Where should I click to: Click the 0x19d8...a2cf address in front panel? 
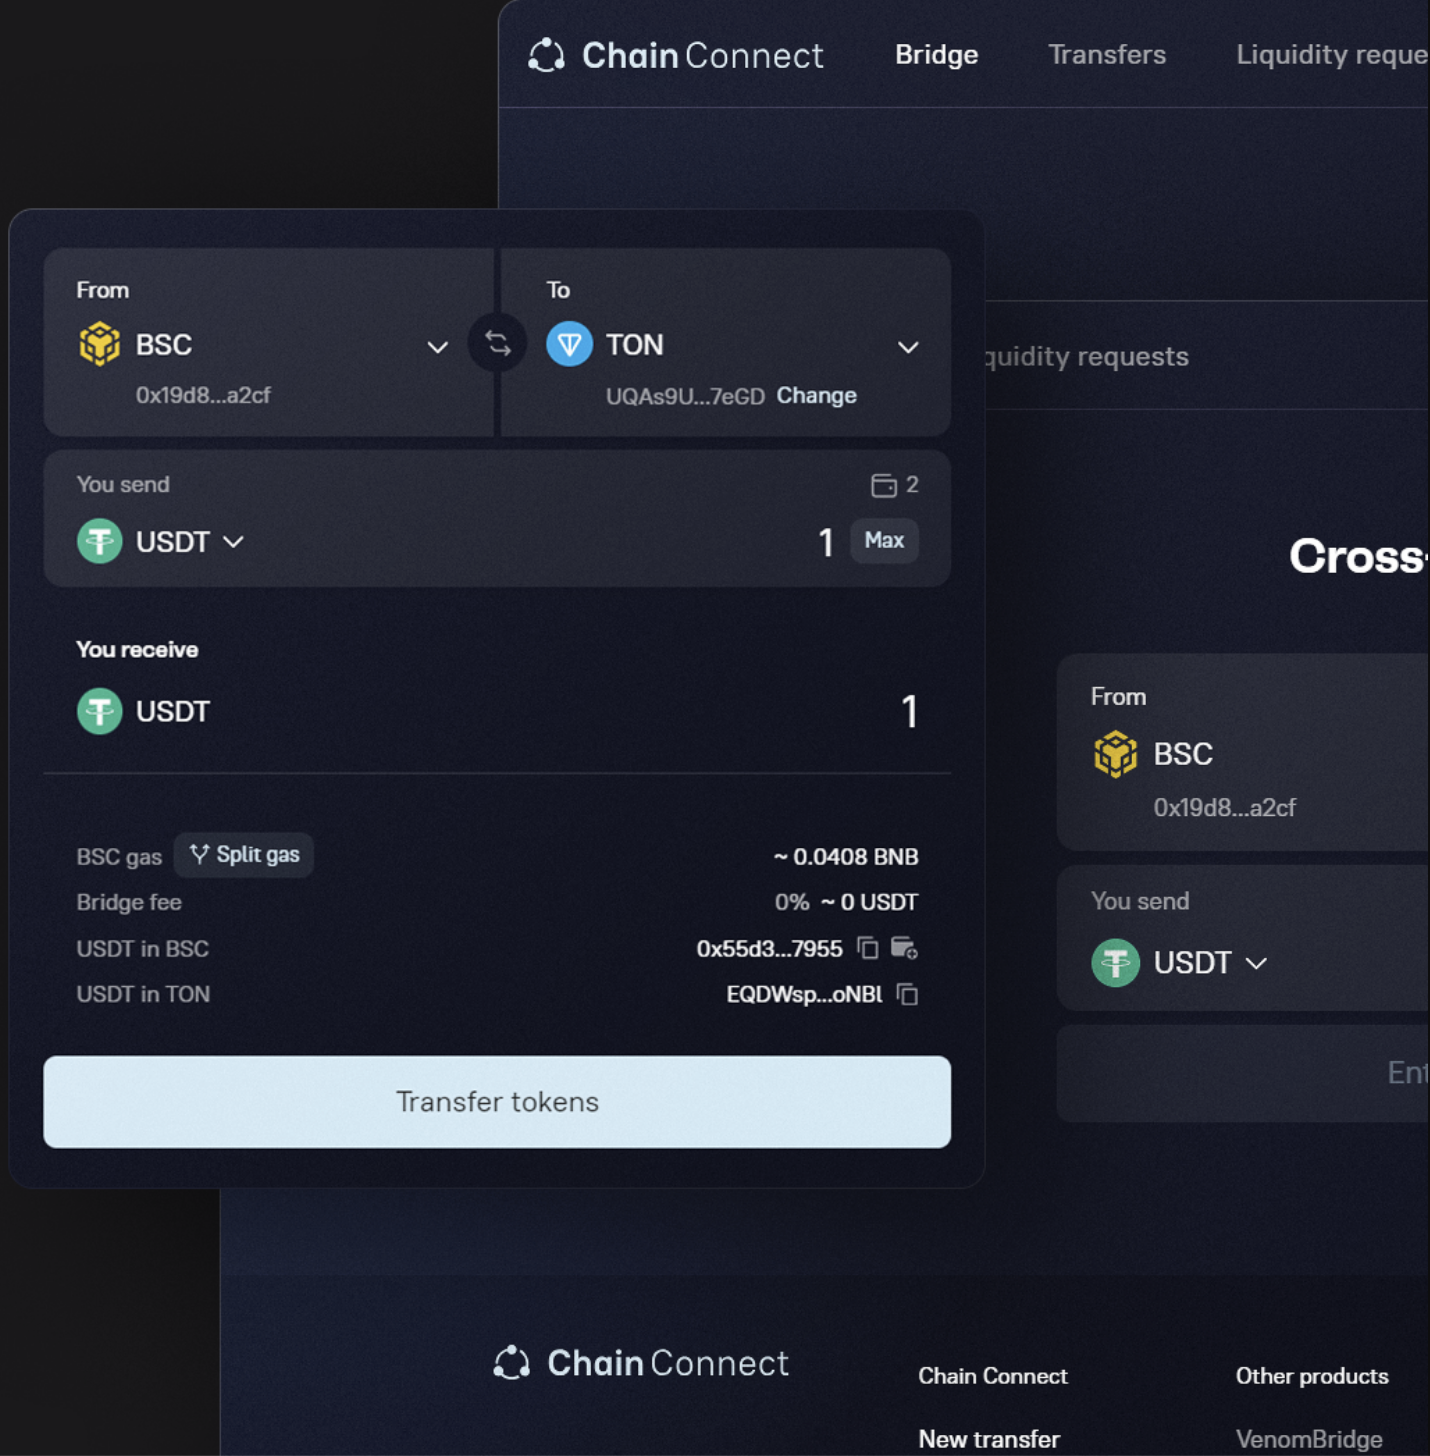[x=203, y=395]
